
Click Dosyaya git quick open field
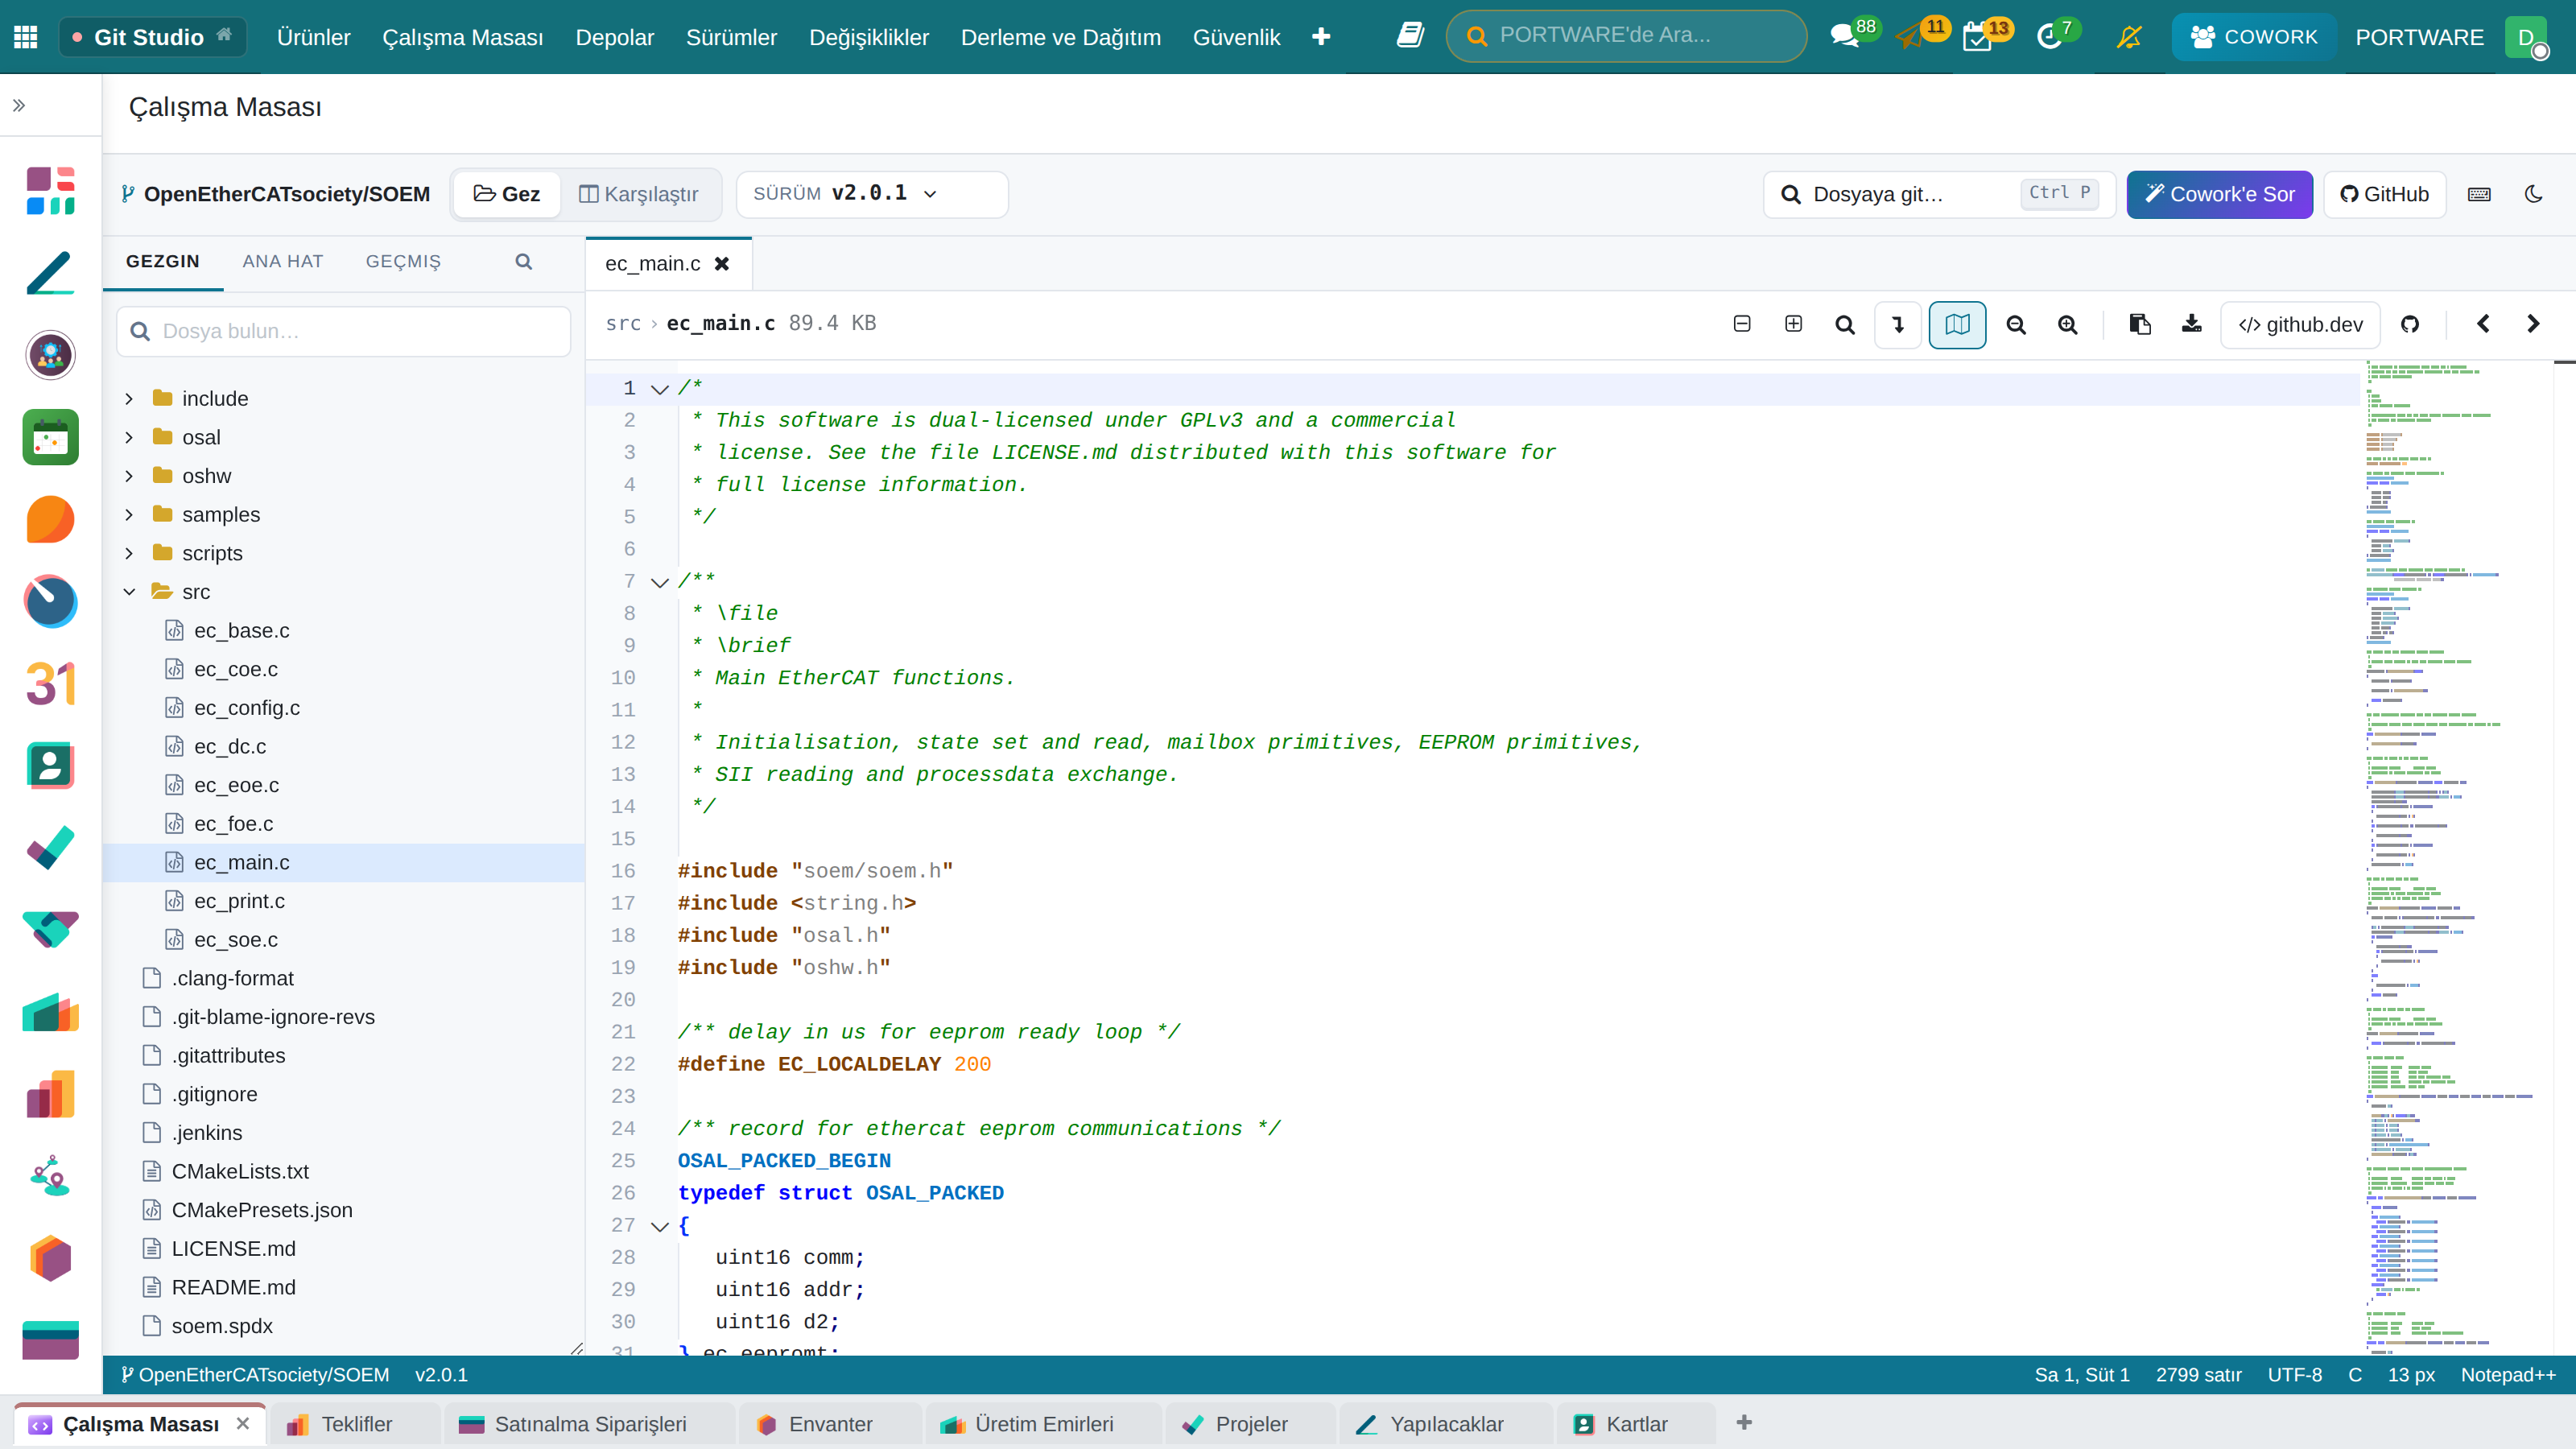(1939, 194)
